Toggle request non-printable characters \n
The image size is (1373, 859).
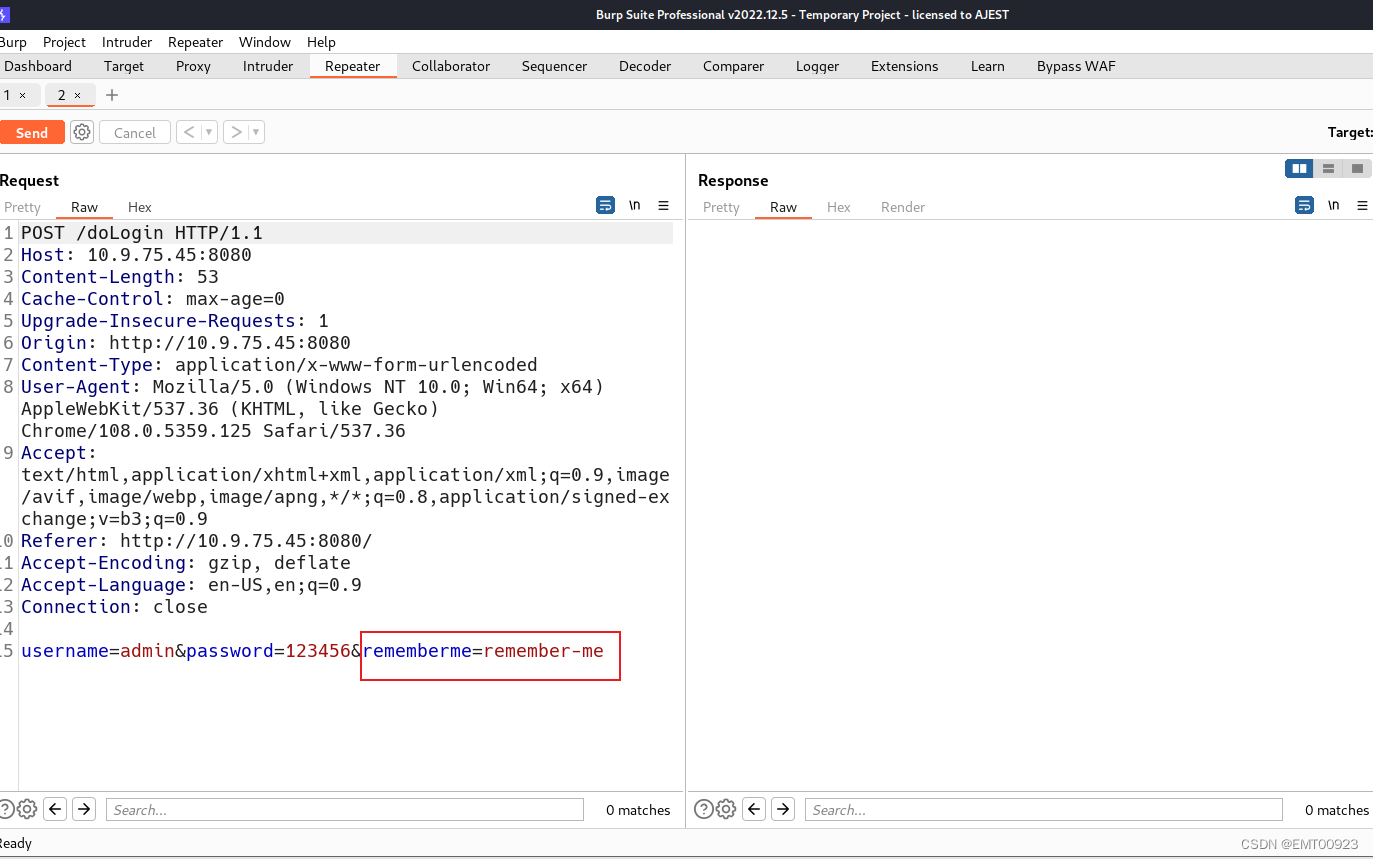click(634, 205)
